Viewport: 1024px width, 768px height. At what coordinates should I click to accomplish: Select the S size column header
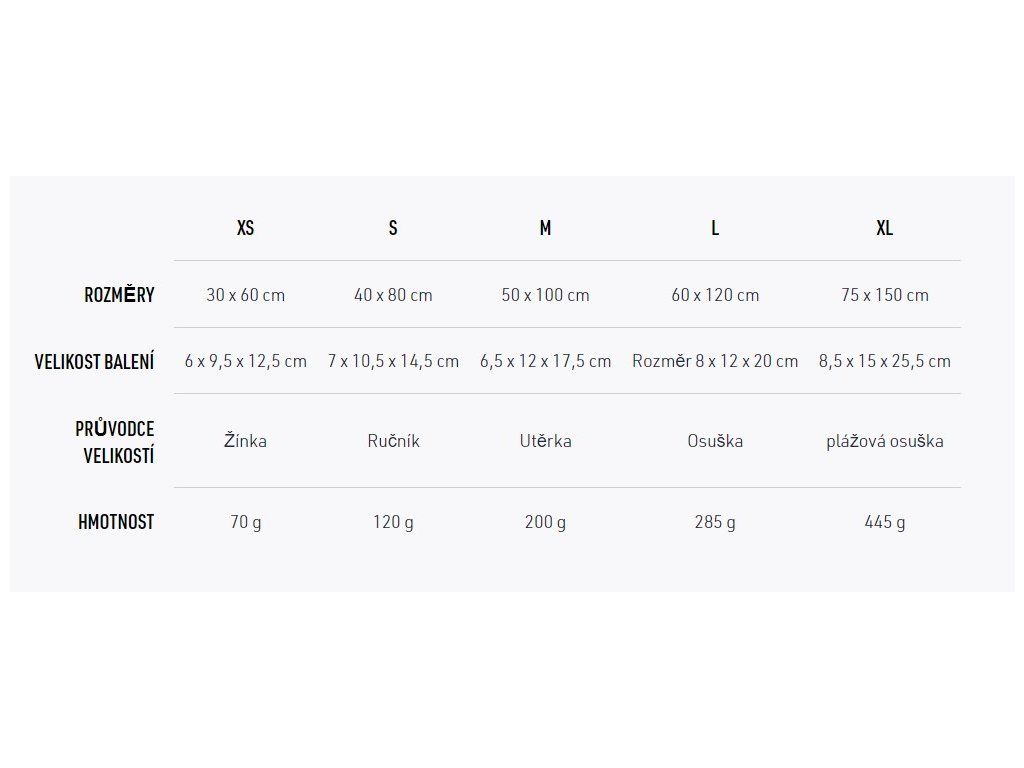tap(393, 228)
